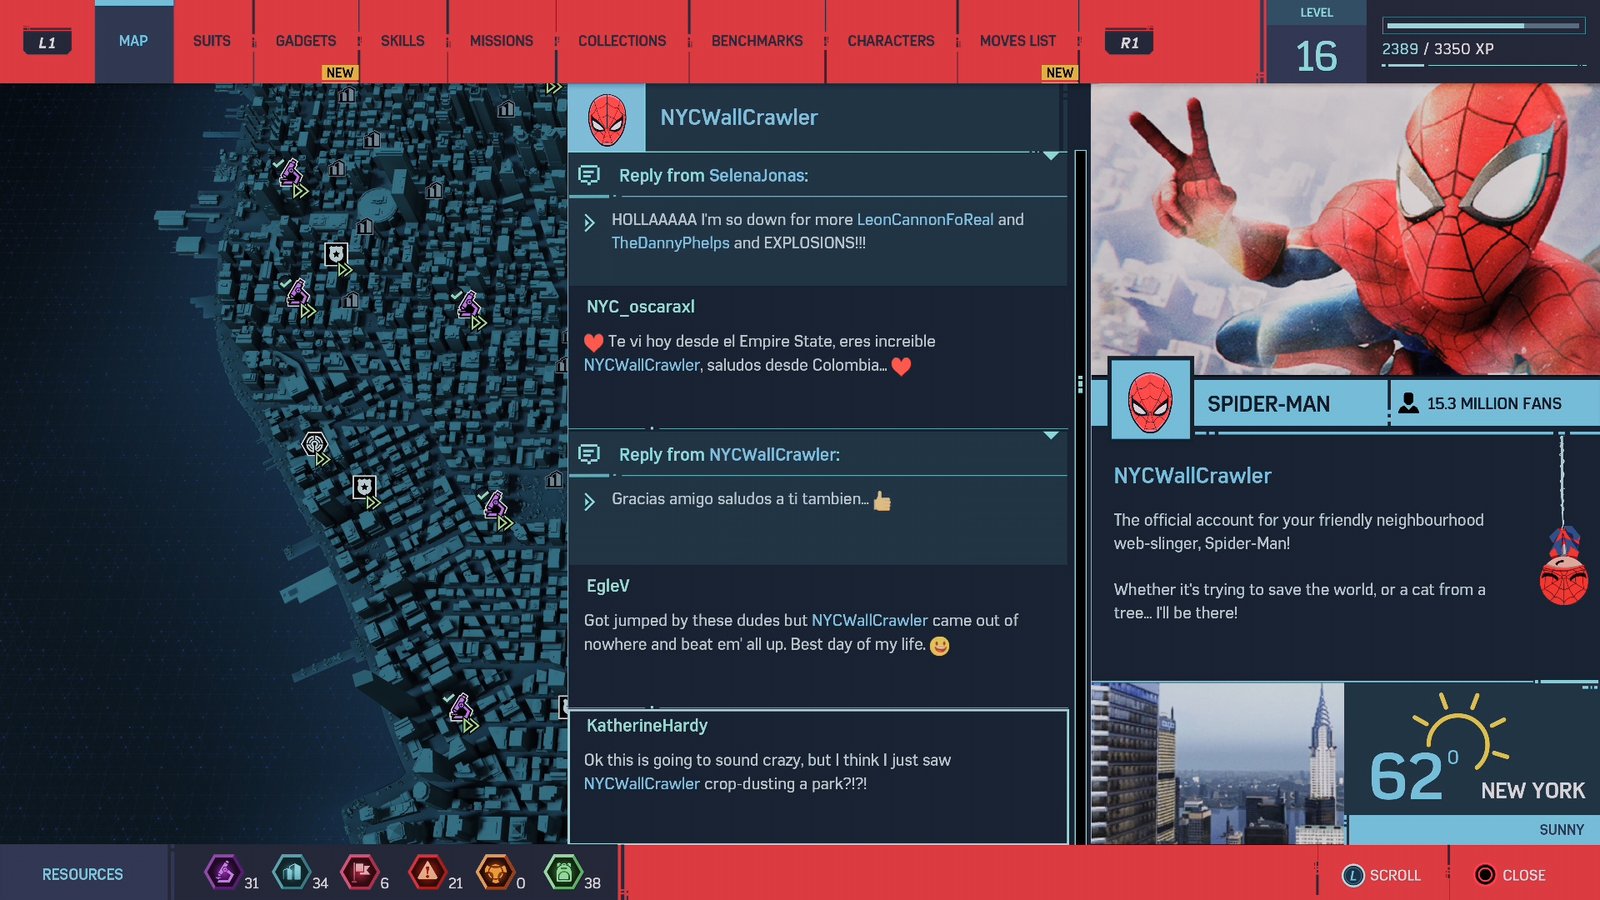The width and height of the screenshot is (1600, 900).
Task: Click the circle button icon beside CLOSE
Action: [x=1485, y=875]
